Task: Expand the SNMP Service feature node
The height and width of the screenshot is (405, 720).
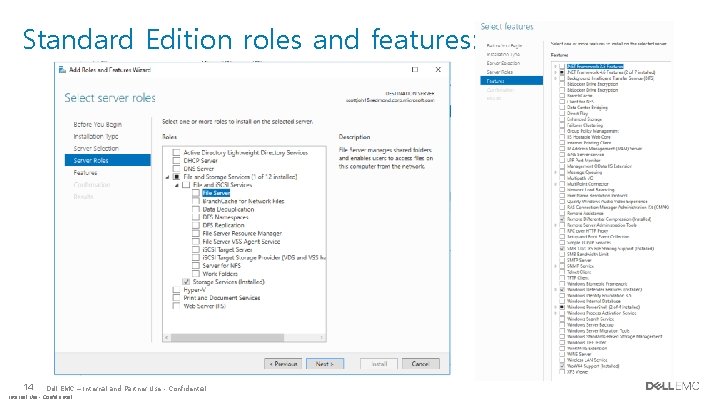Action: coord(555,266)
